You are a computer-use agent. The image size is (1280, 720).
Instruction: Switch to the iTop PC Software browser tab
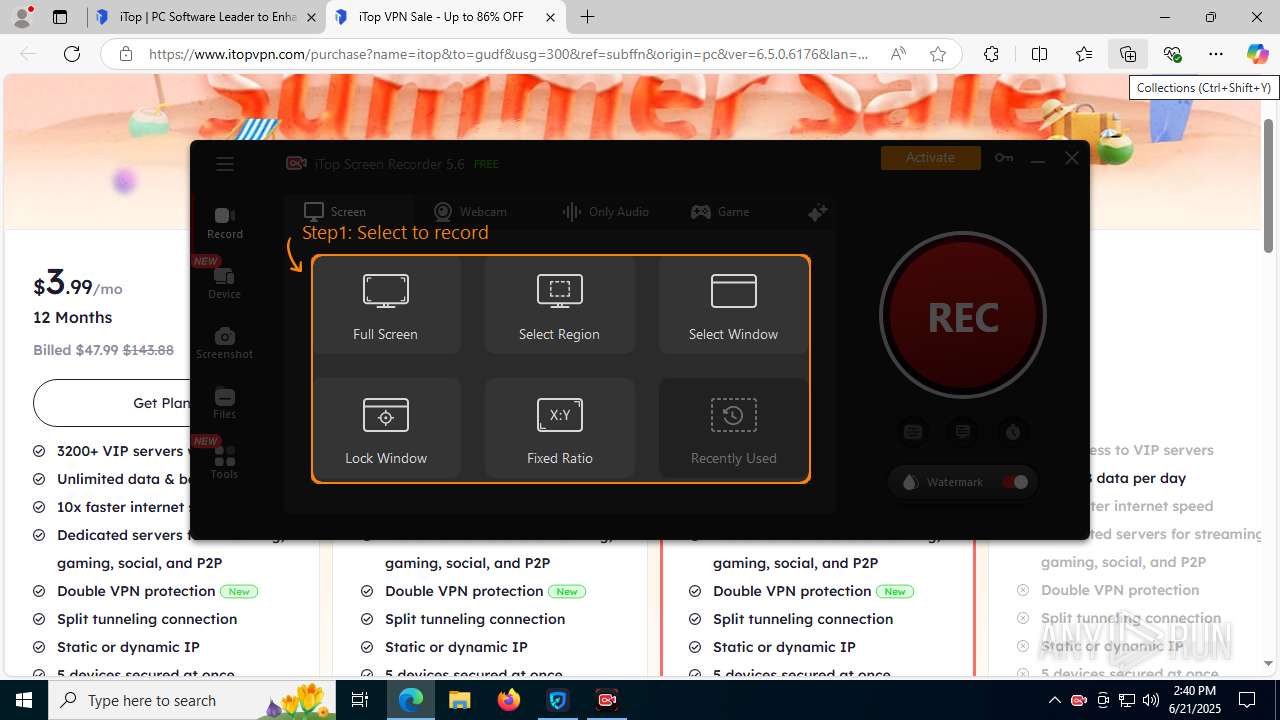[207, 17]
